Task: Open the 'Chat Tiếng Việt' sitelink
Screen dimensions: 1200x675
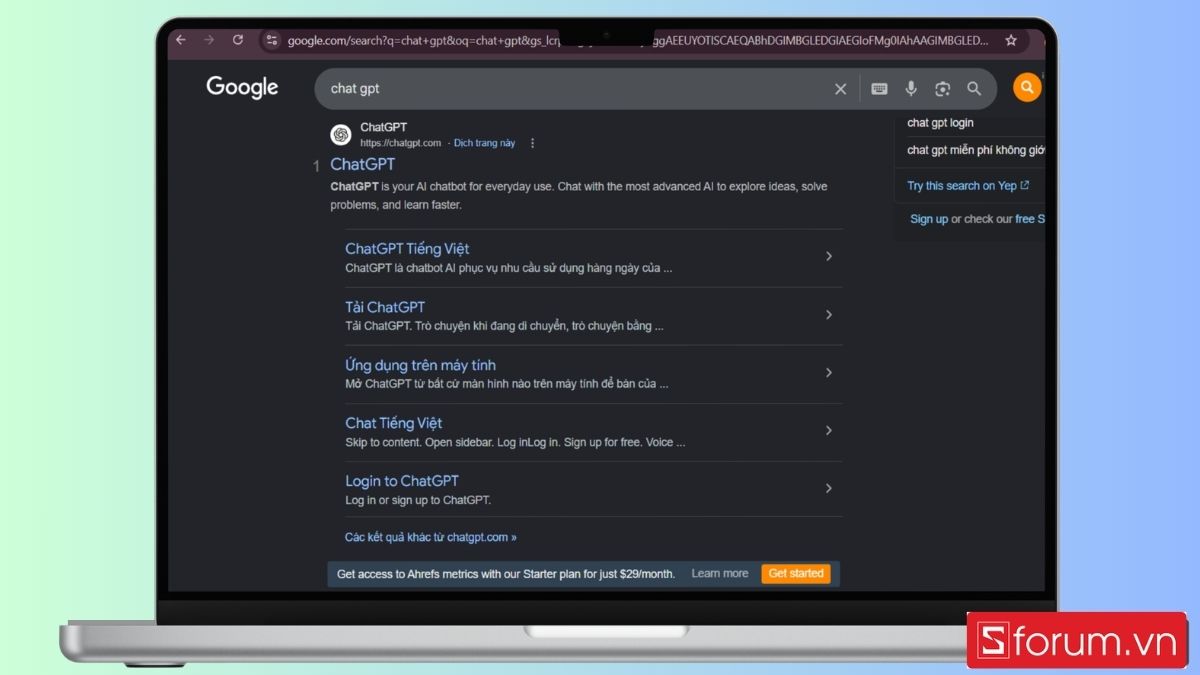Action: pos(393,423)
